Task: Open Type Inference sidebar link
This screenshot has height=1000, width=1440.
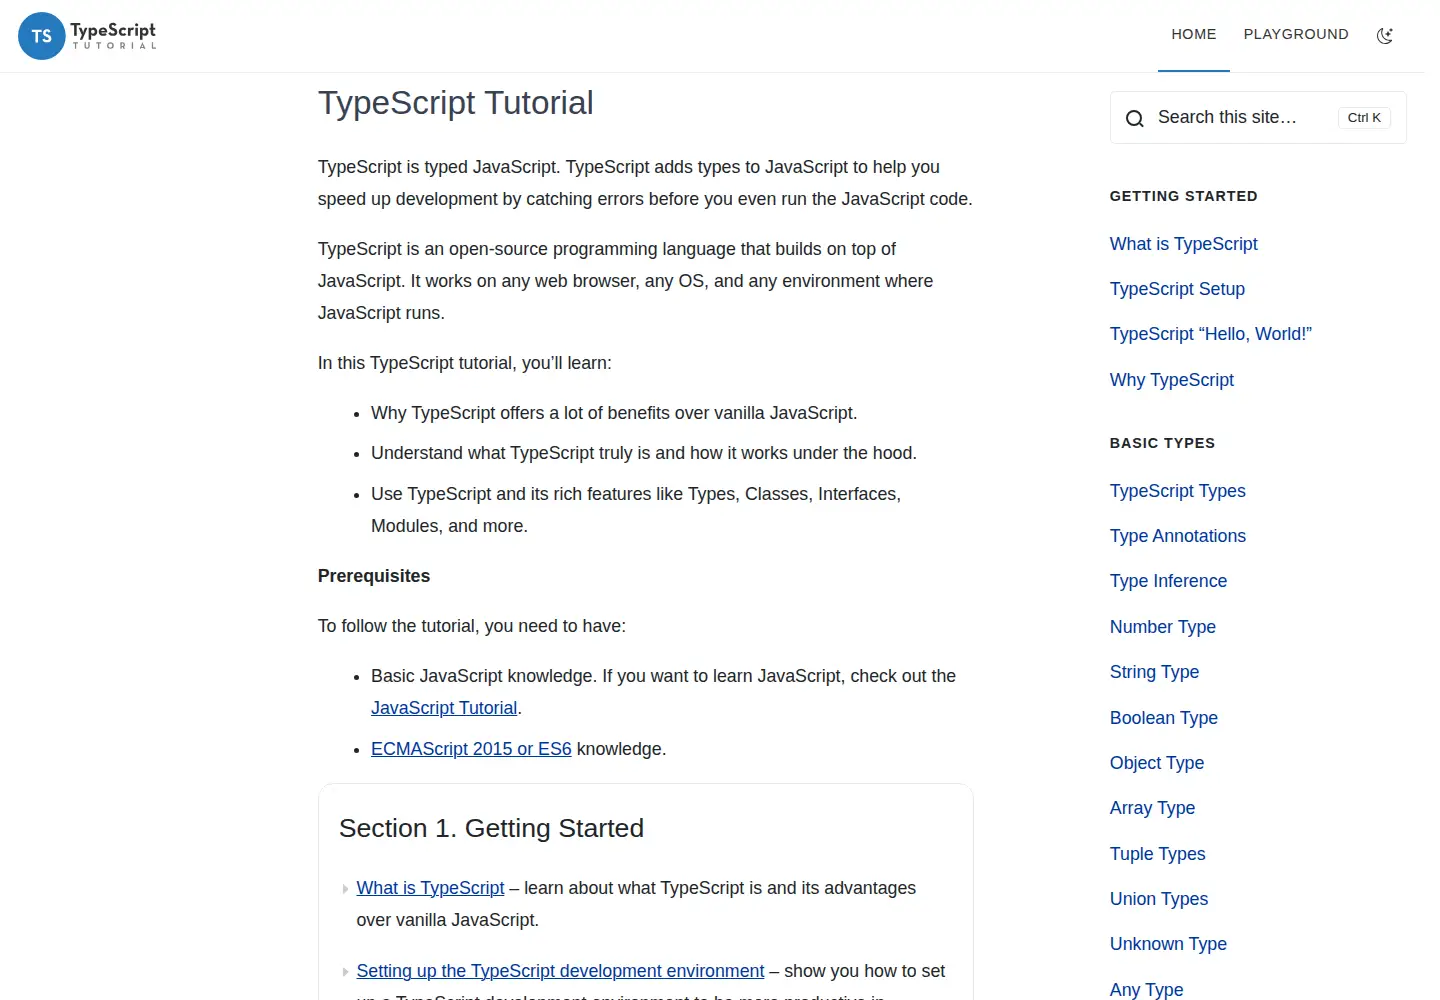Action: 1168,581
